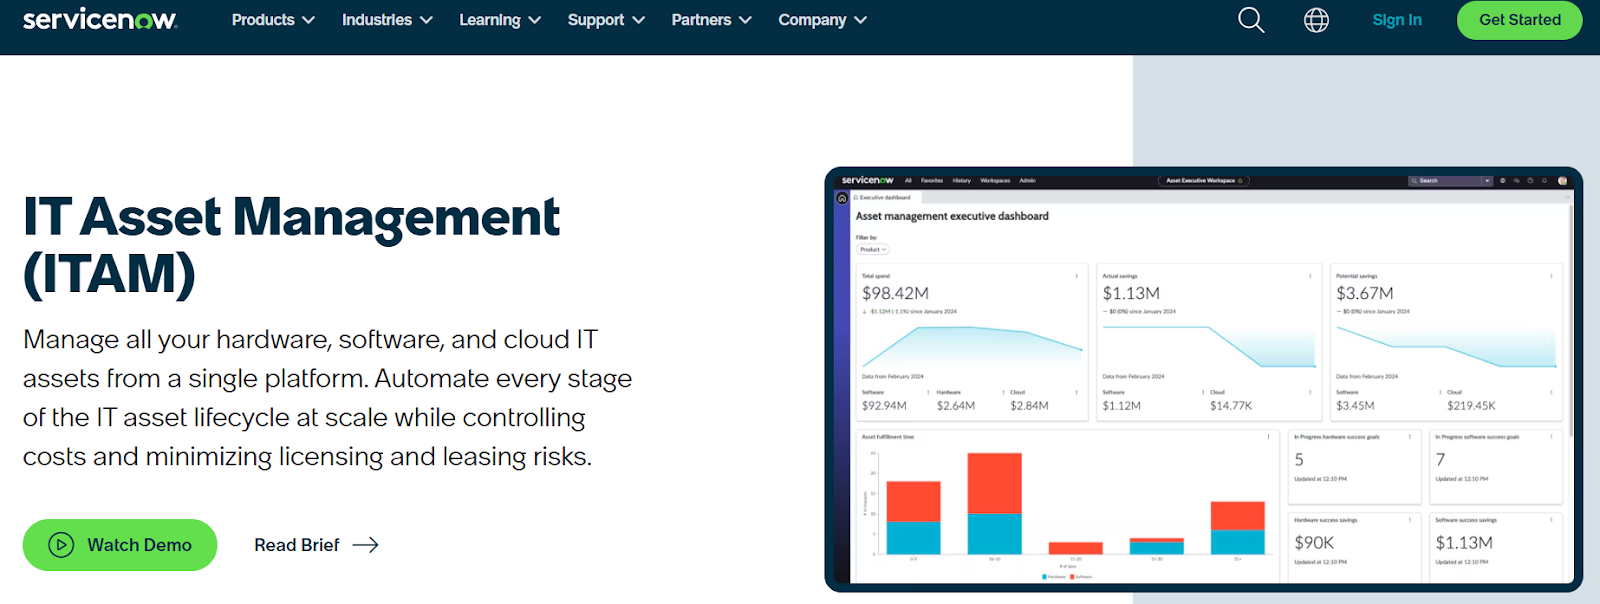Click the ServiceNow logo in the site header
Viewport: 1600px width, 604px height.
point(100,19)
